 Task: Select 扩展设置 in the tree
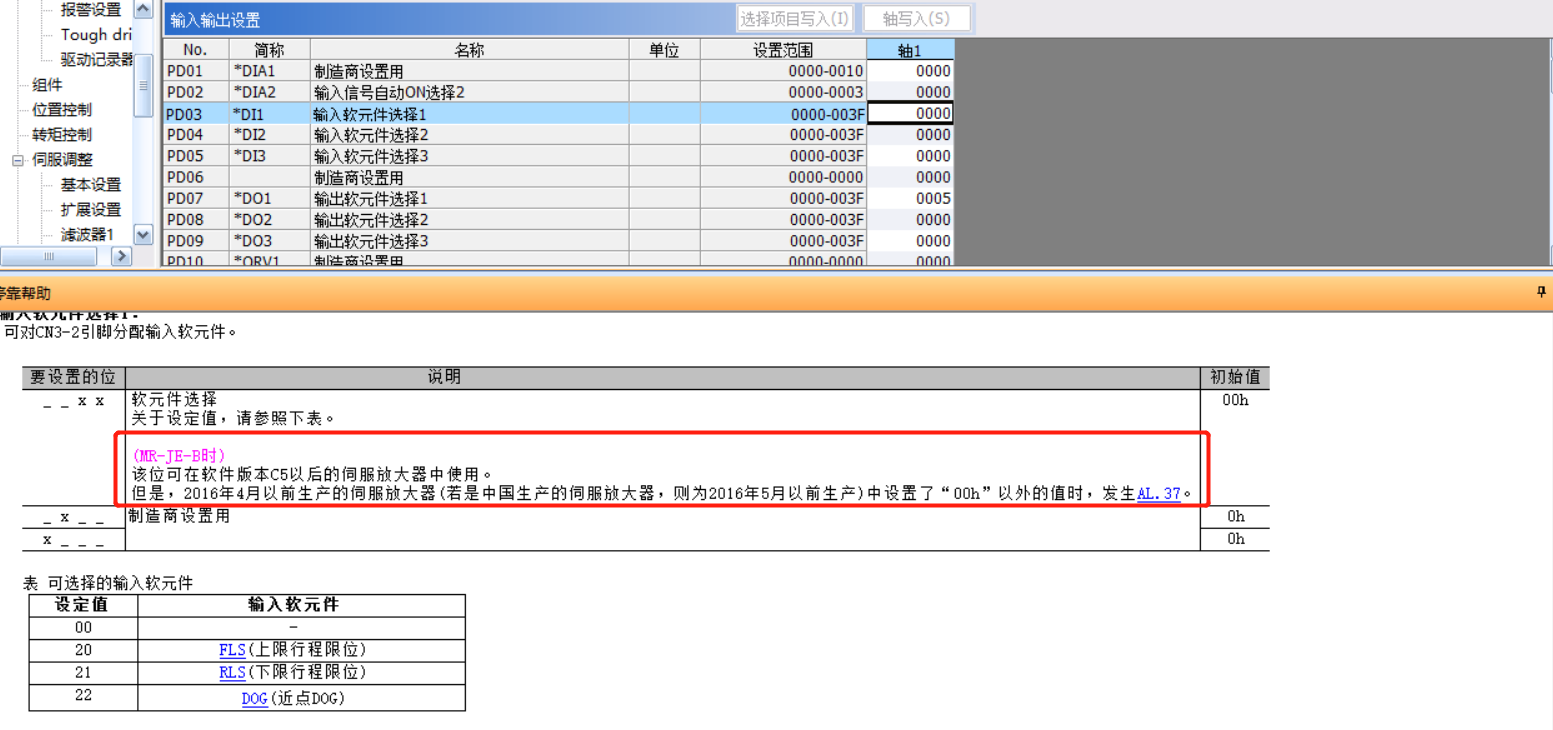[x=90, y=210]
